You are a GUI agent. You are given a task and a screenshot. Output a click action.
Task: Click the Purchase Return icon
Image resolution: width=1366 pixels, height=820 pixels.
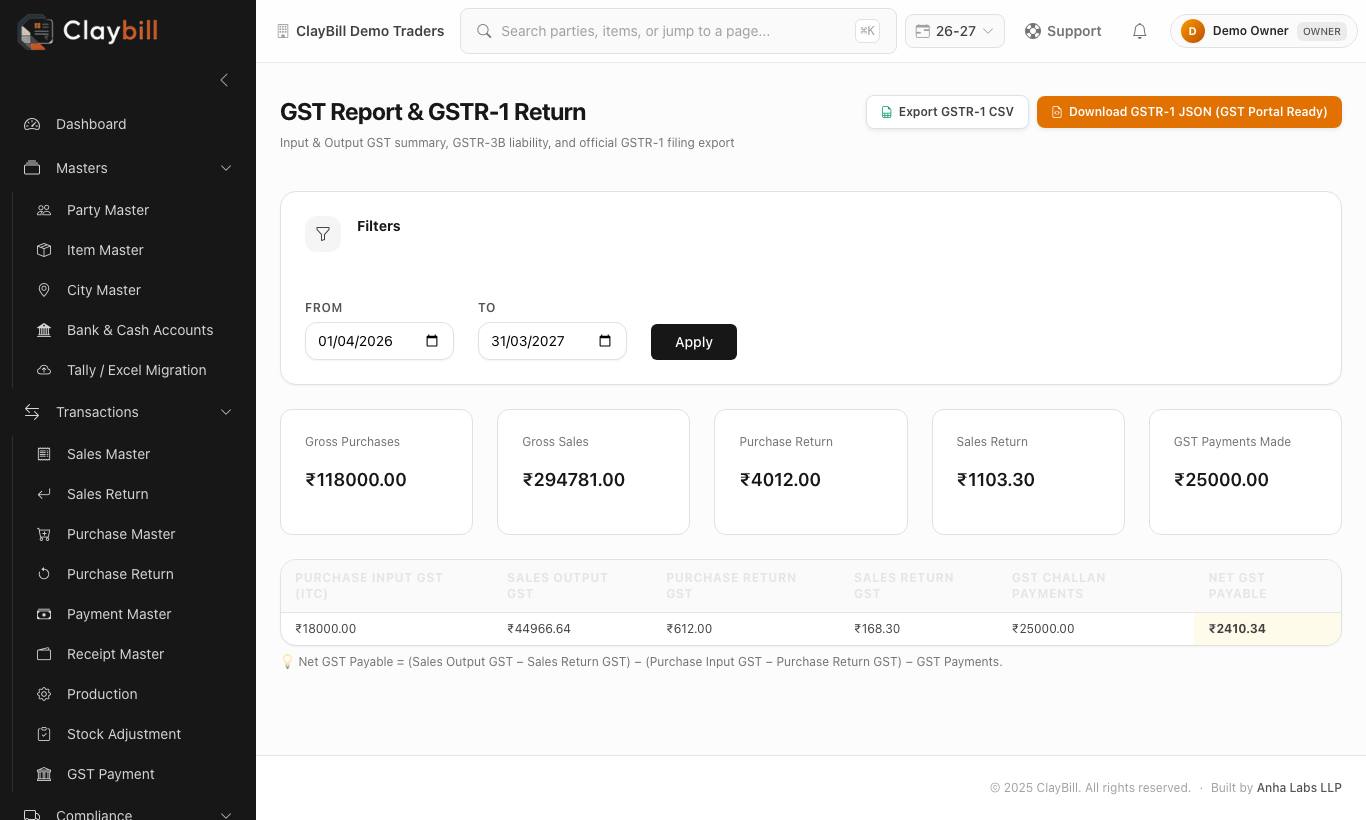[x=44, y=574]
